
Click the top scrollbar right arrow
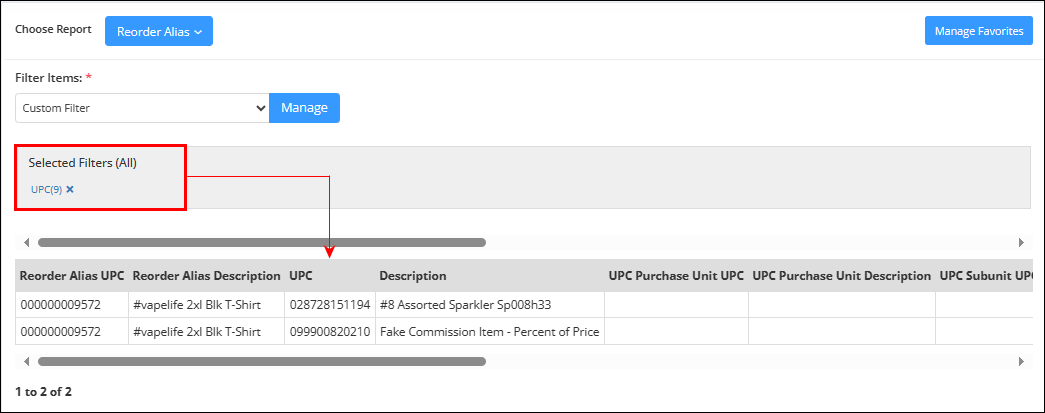click(1021, 242)
